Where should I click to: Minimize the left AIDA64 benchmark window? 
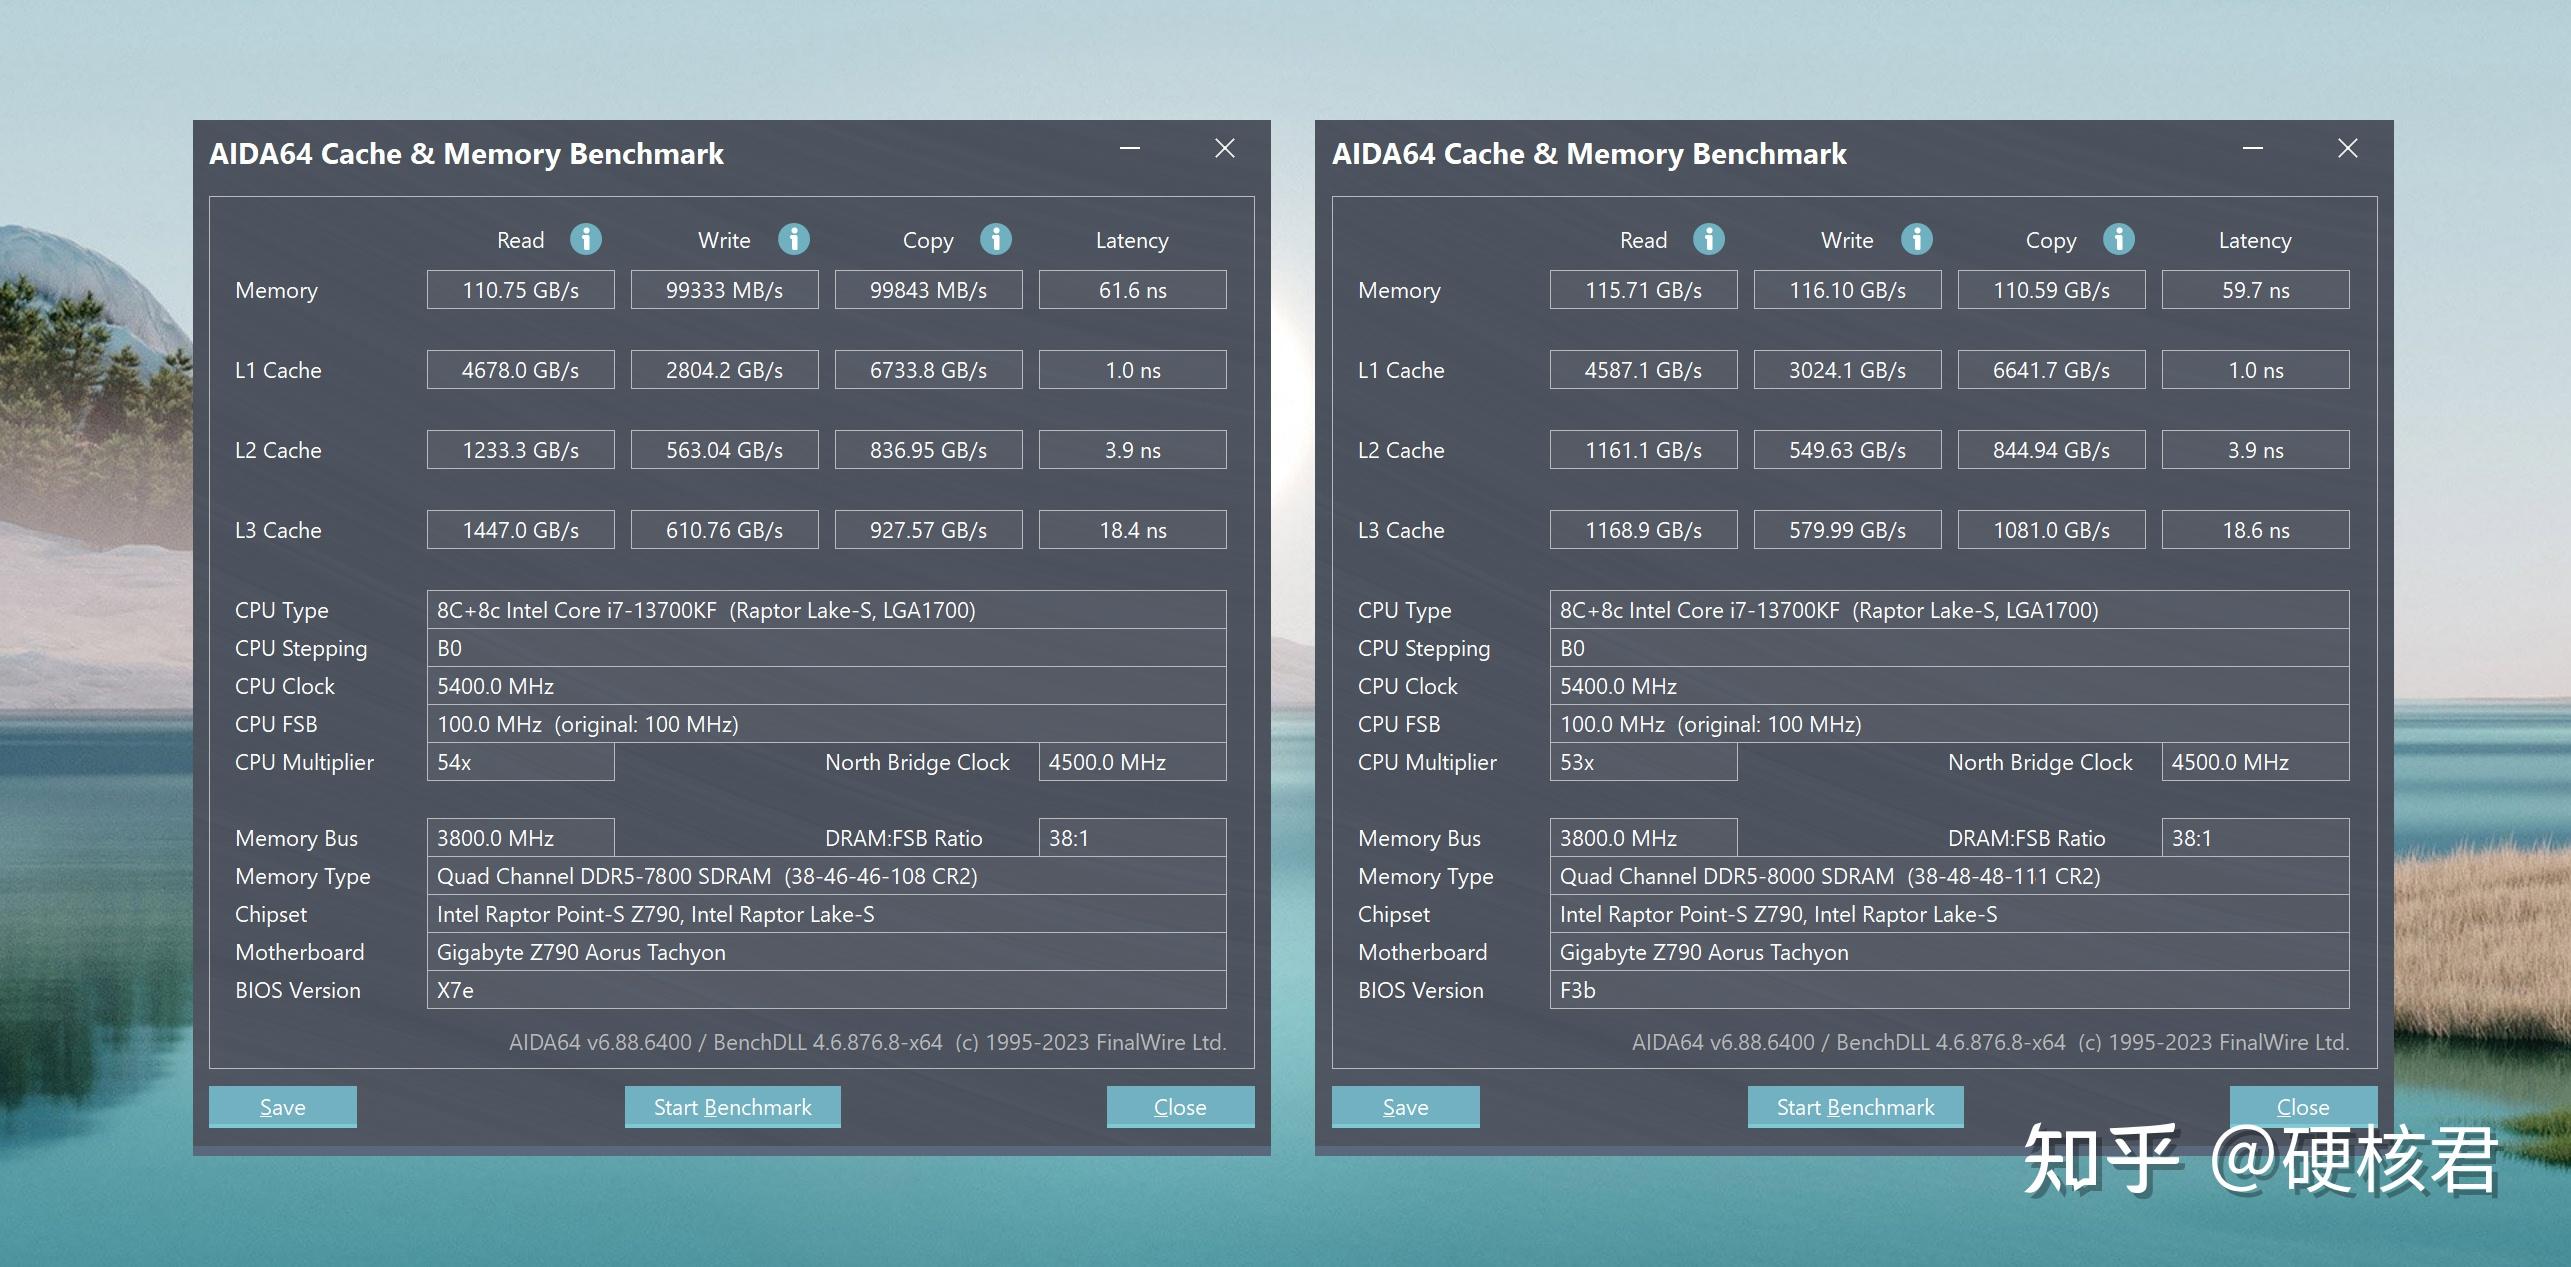coord(1128,147)
